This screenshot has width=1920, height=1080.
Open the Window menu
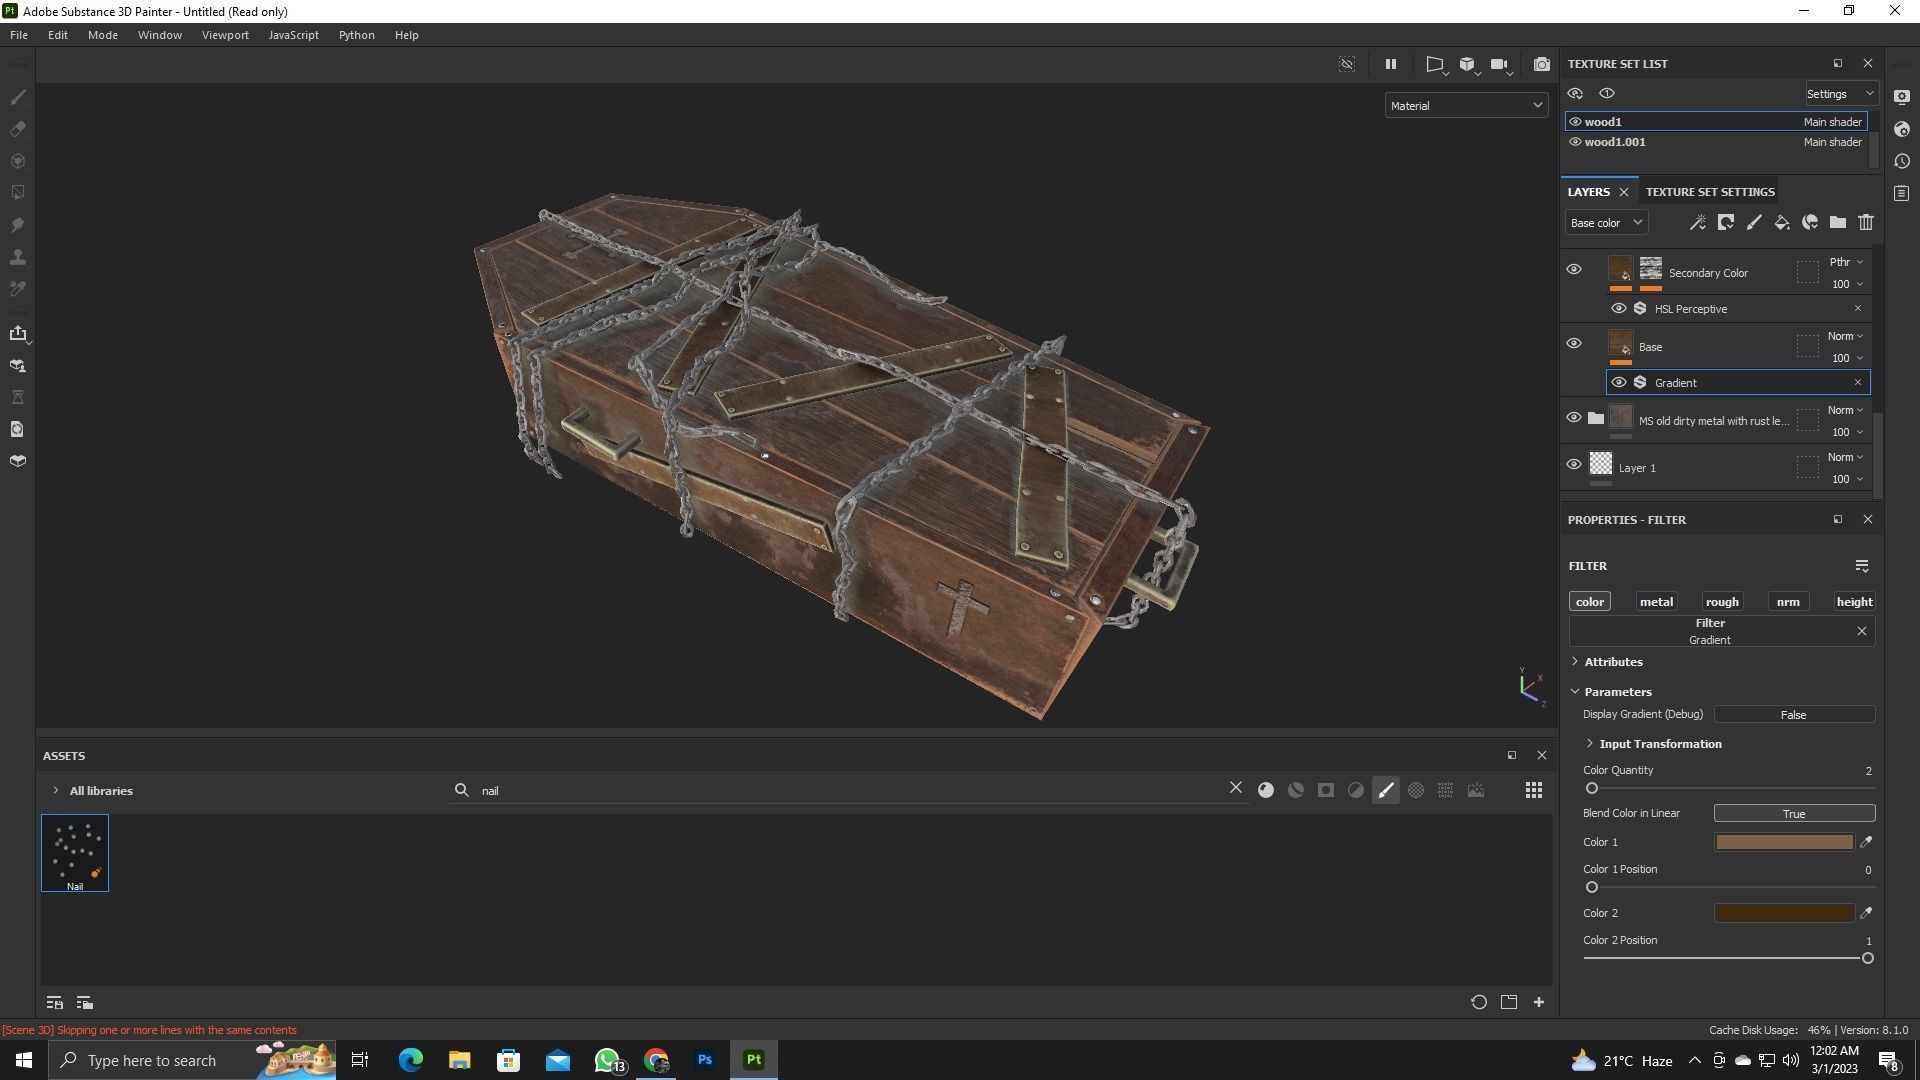[x=160, y=35]
